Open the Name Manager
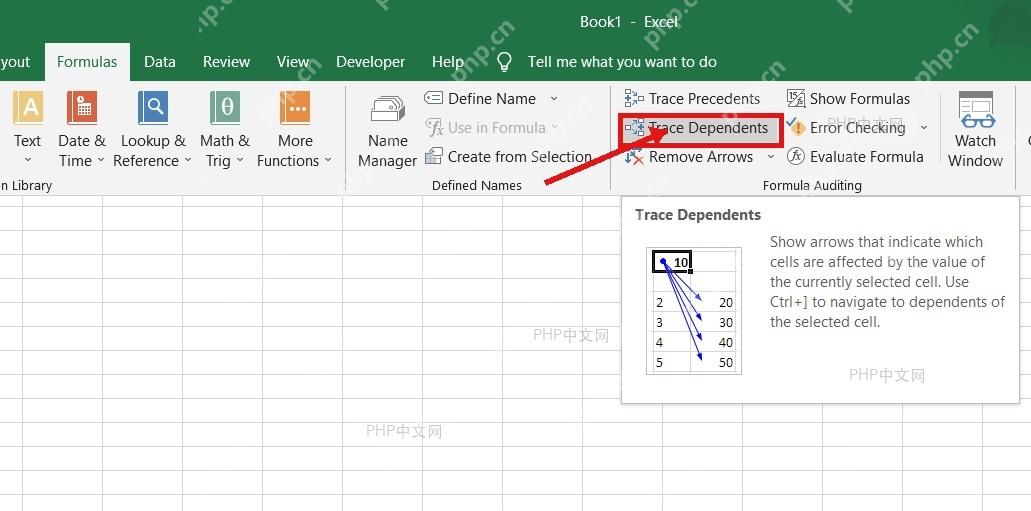This screenshot has width=1031, height=511. pos(387,132)
